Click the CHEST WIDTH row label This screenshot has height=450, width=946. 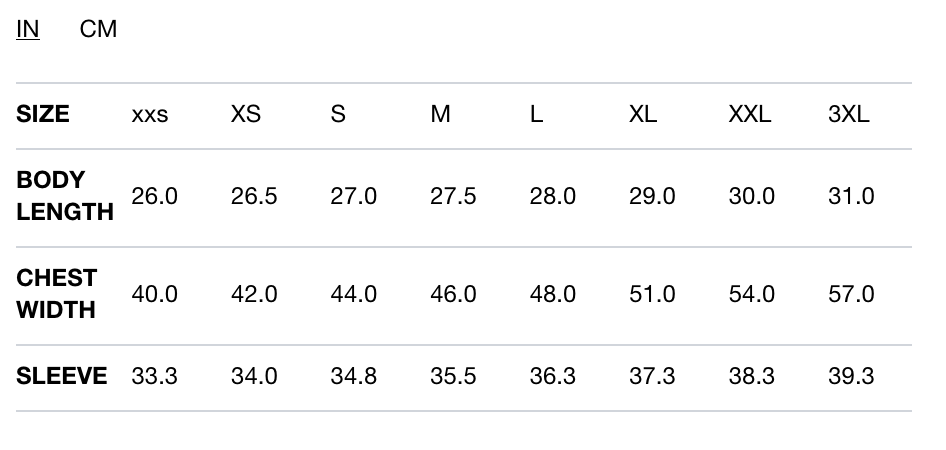click(x=57, y=294)
